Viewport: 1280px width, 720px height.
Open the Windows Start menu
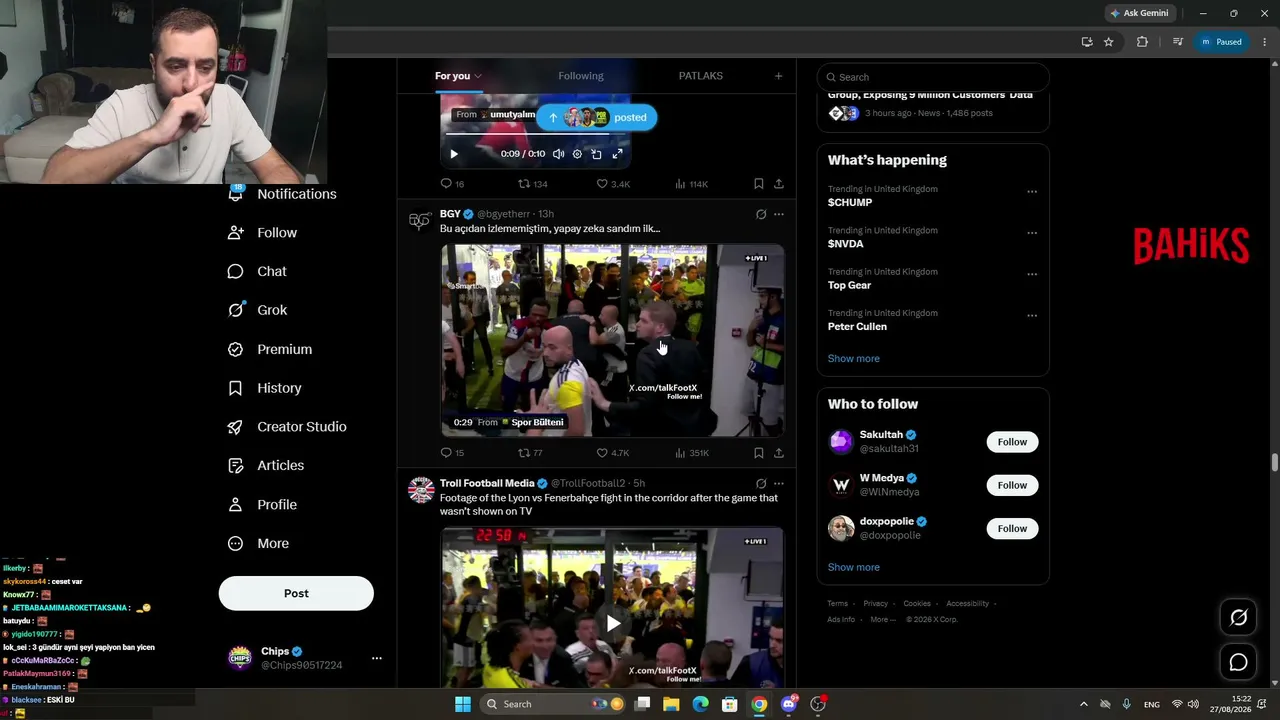(x=463, y=704)
